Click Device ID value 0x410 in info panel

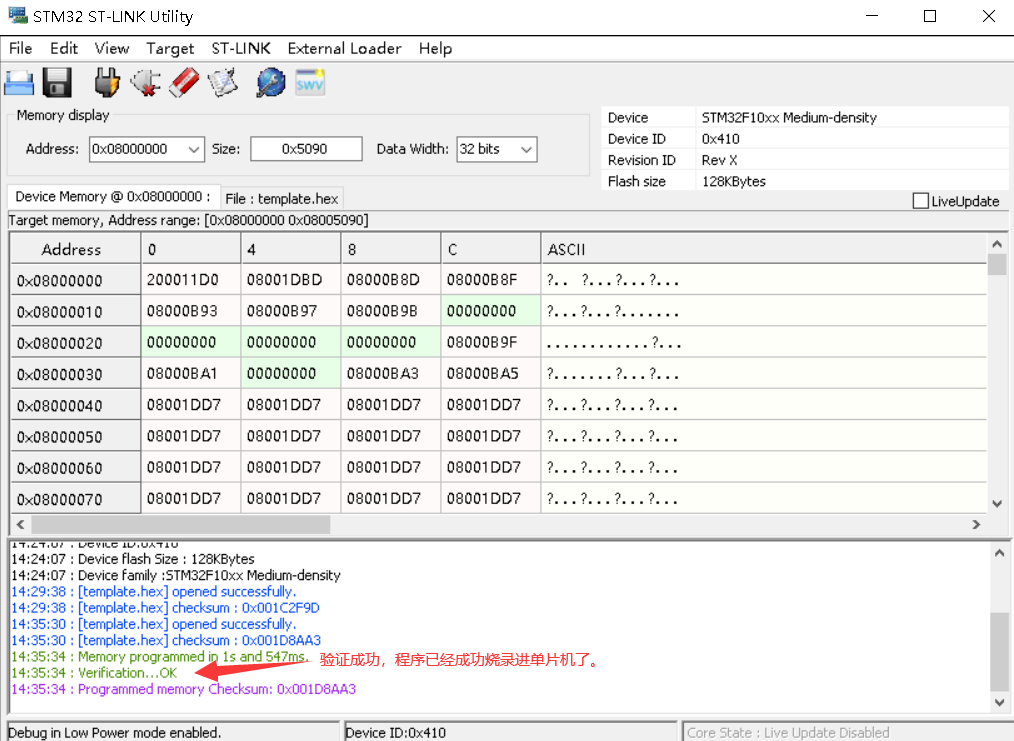tap(720, 139)
